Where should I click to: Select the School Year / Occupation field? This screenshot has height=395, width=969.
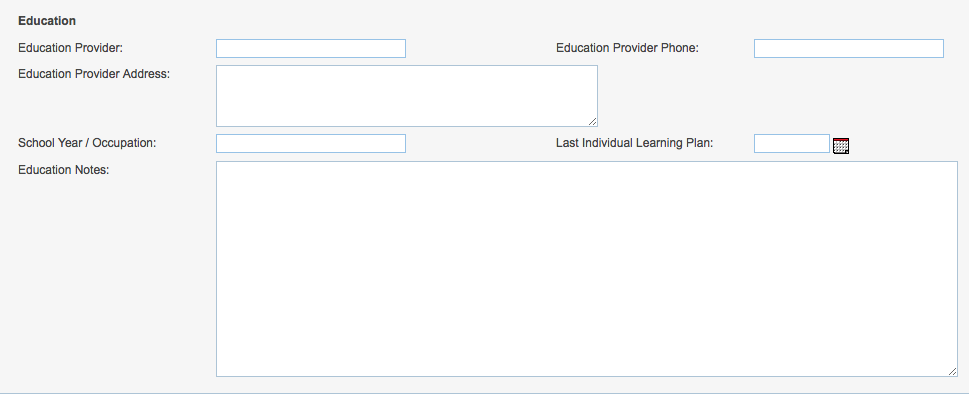click(311, 143)
